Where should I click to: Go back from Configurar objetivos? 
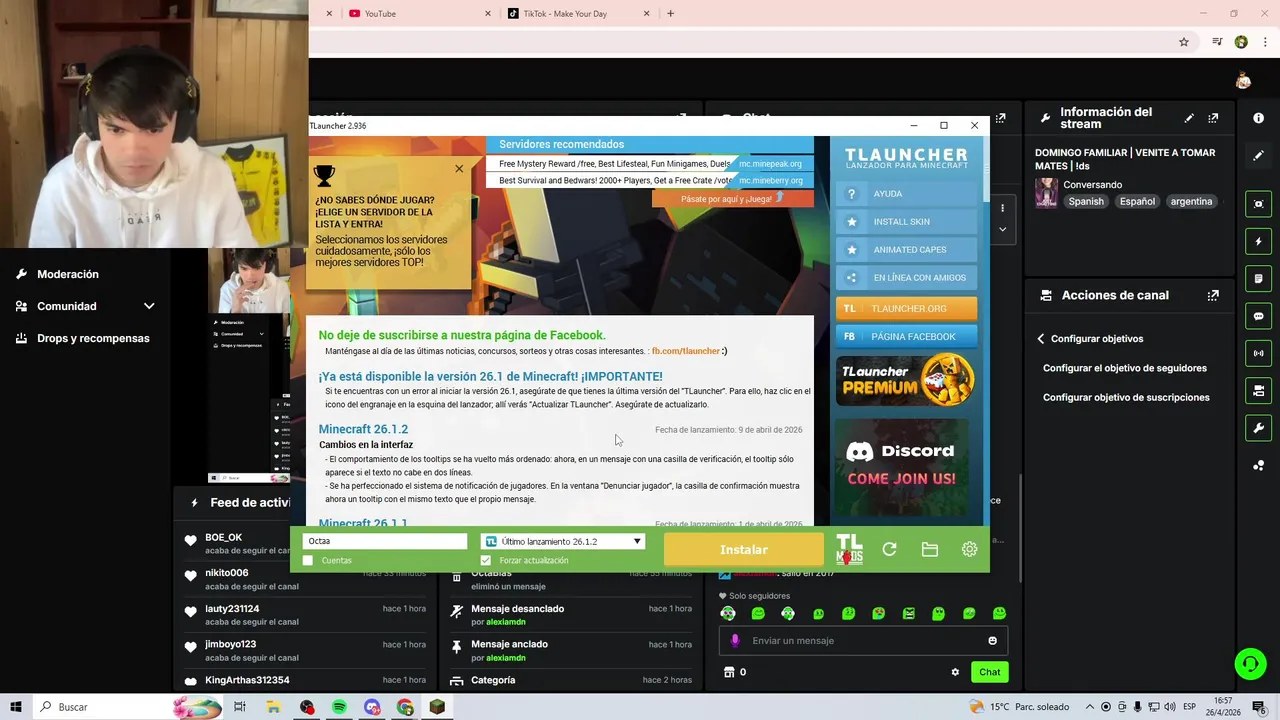1041,339
